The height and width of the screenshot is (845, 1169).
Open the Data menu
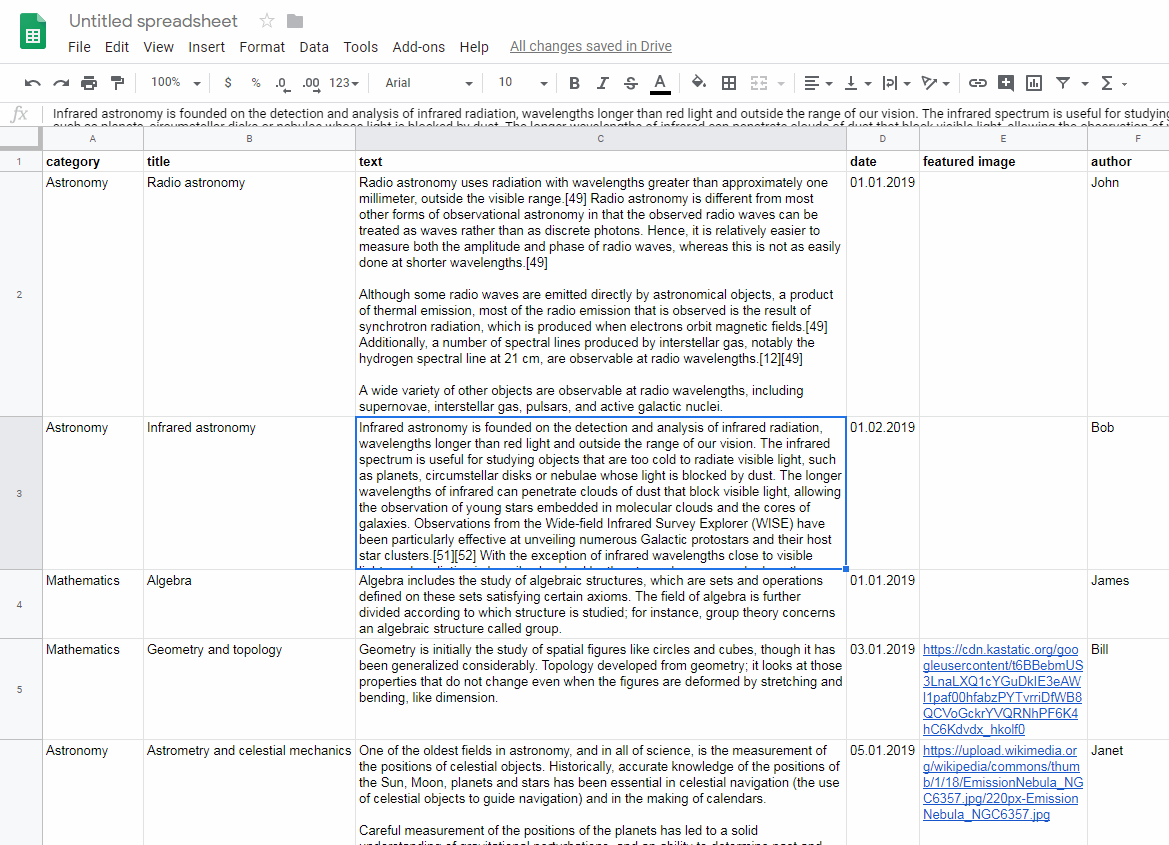coord(314,47)
